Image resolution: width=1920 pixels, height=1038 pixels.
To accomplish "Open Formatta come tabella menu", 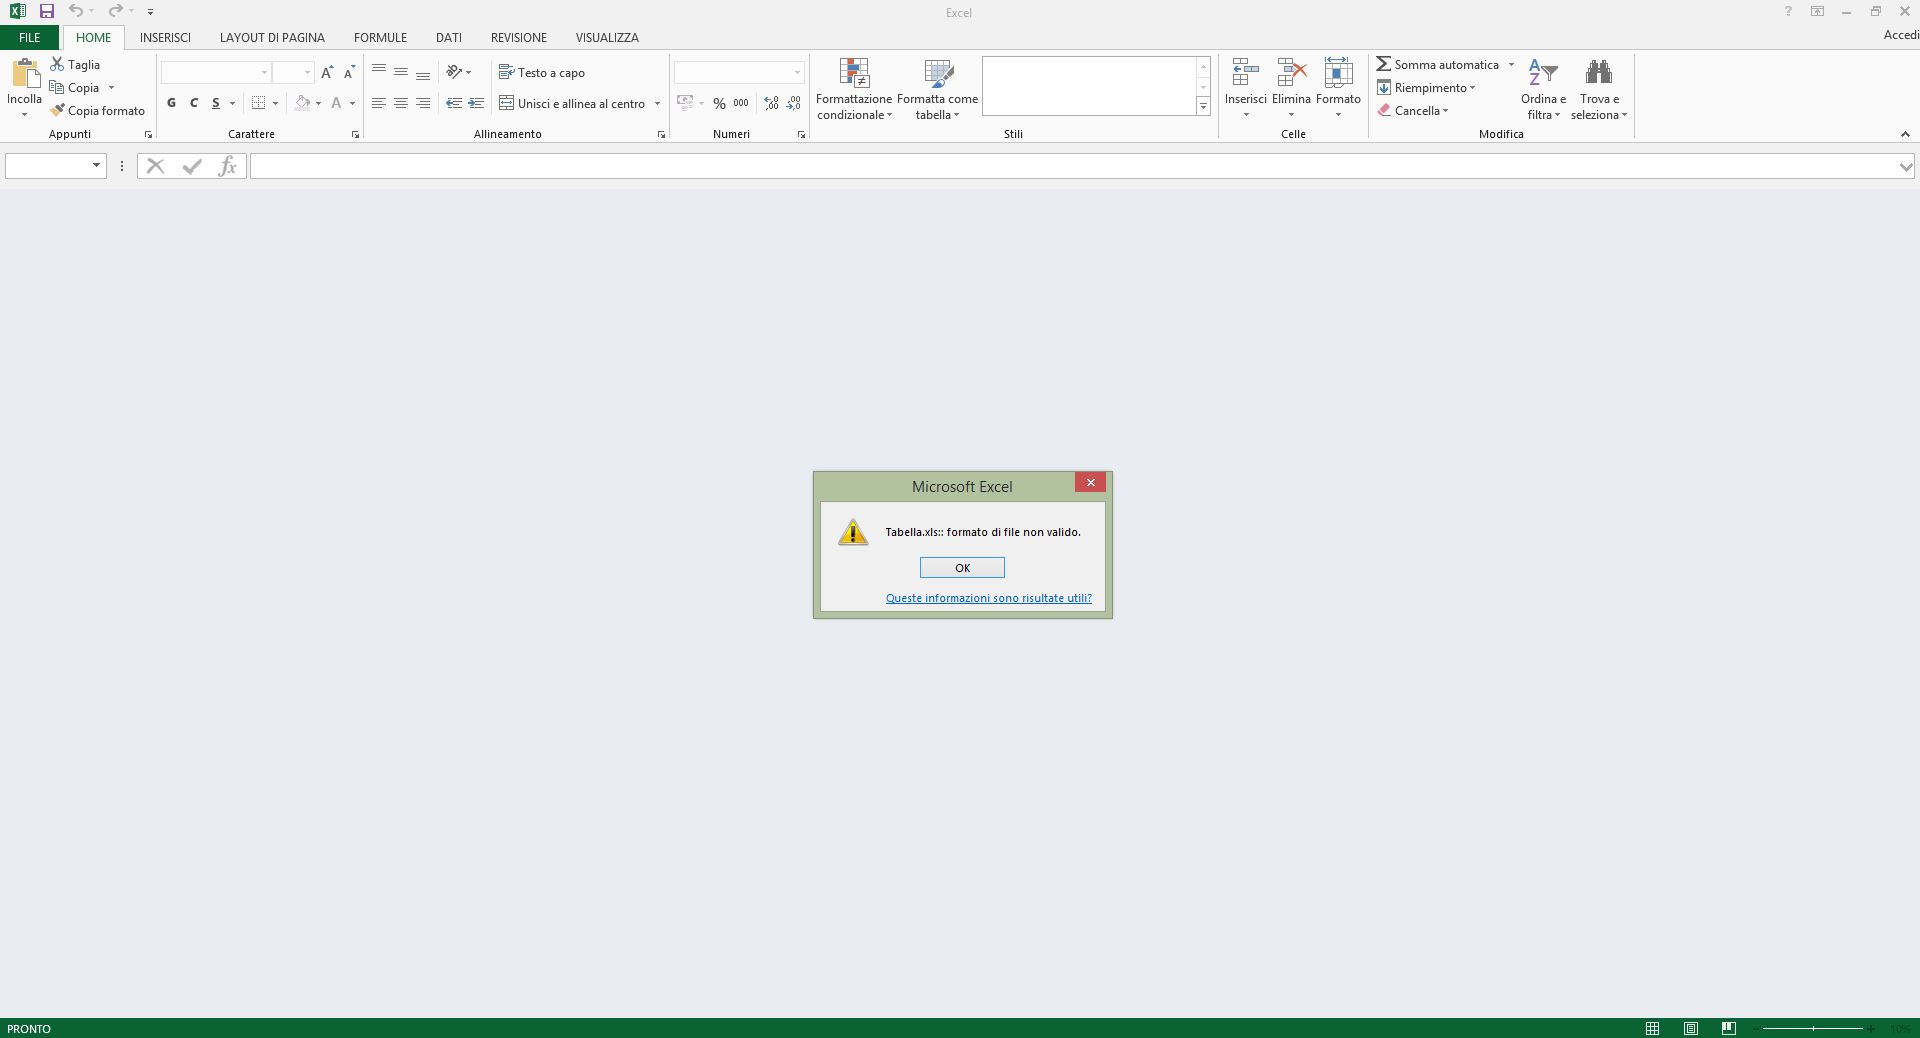I will coord(937,89).
